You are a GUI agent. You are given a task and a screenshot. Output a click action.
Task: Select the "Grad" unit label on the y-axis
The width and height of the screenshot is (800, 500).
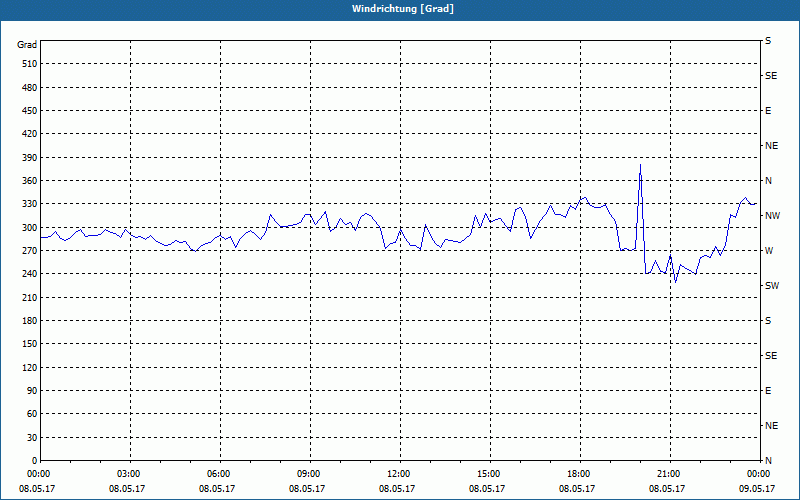click(x=27, y=45)
